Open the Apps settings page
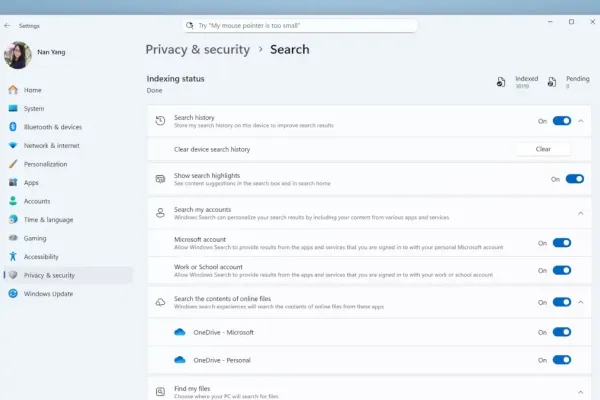Screen dimensions: 600x400 pos(31,183)
